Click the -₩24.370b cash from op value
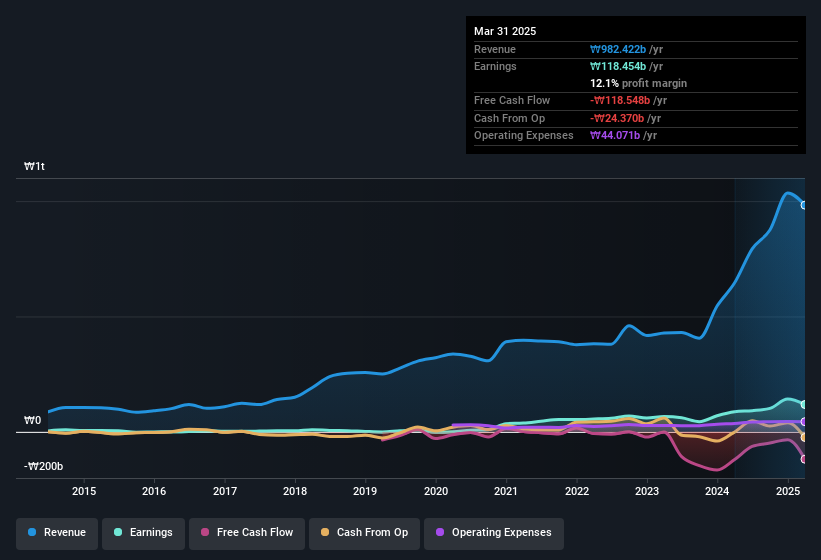 [x=617, y=118]
